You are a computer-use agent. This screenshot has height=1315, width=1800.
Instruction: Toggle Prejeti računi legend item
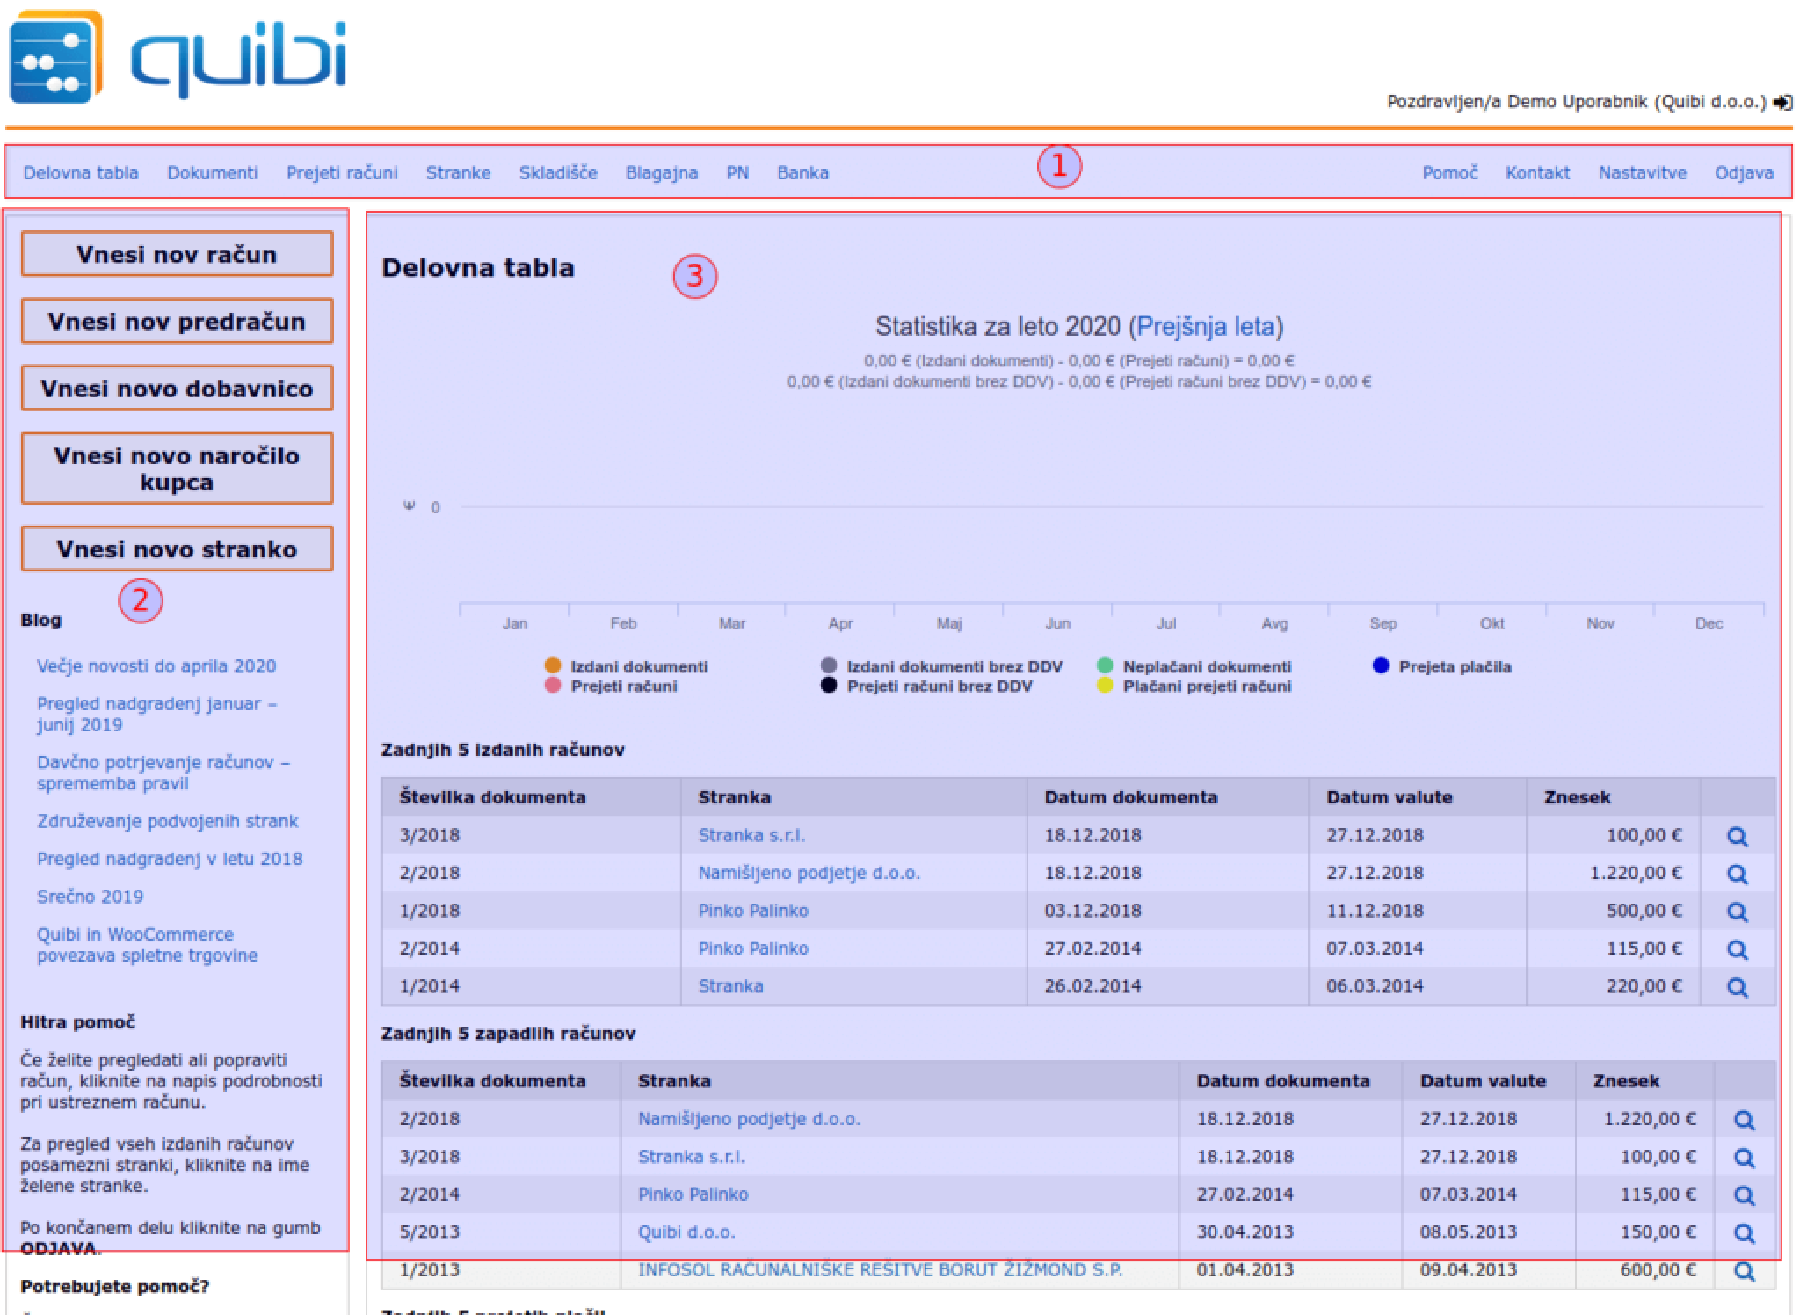tap(623, 686)
